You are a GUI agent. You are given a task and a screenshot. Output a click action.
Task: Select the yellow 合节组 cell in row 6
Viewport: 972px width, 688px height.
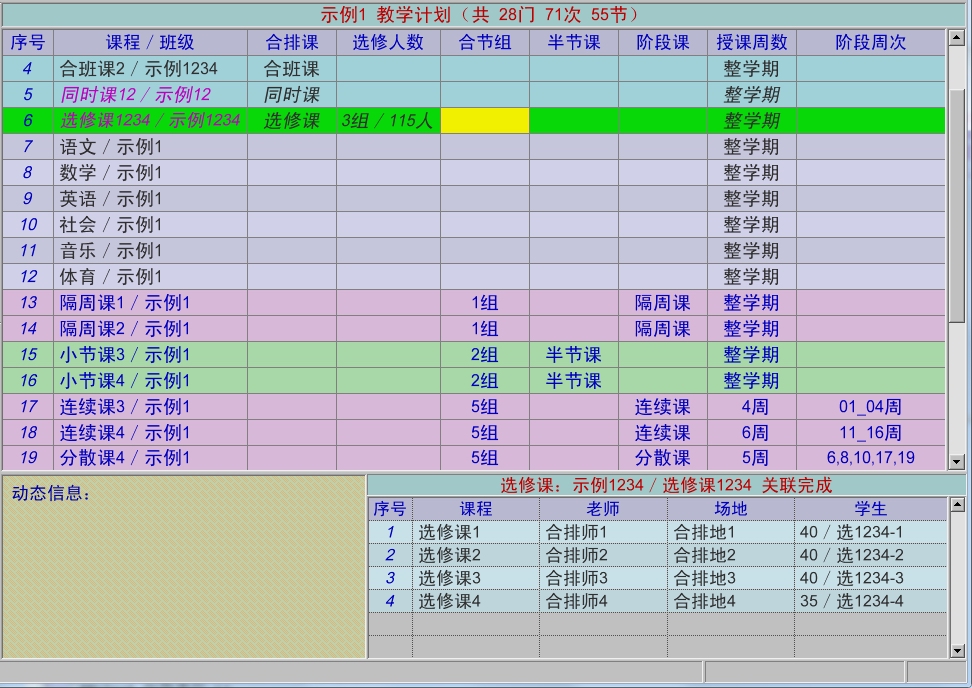click(485, 120)
